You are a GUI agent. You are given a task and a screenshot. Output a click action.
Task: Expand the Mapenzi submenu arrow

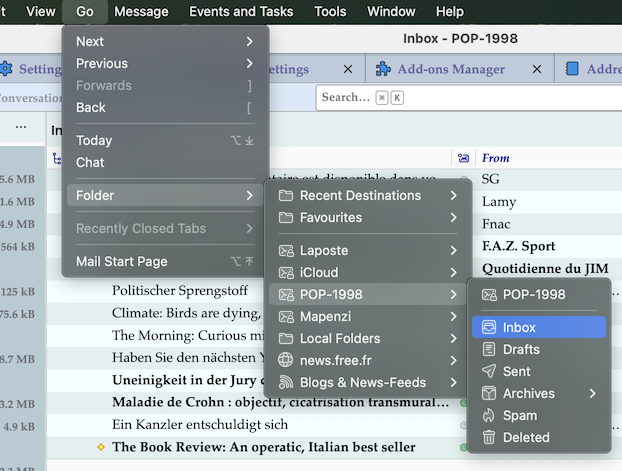coord(454,317)
